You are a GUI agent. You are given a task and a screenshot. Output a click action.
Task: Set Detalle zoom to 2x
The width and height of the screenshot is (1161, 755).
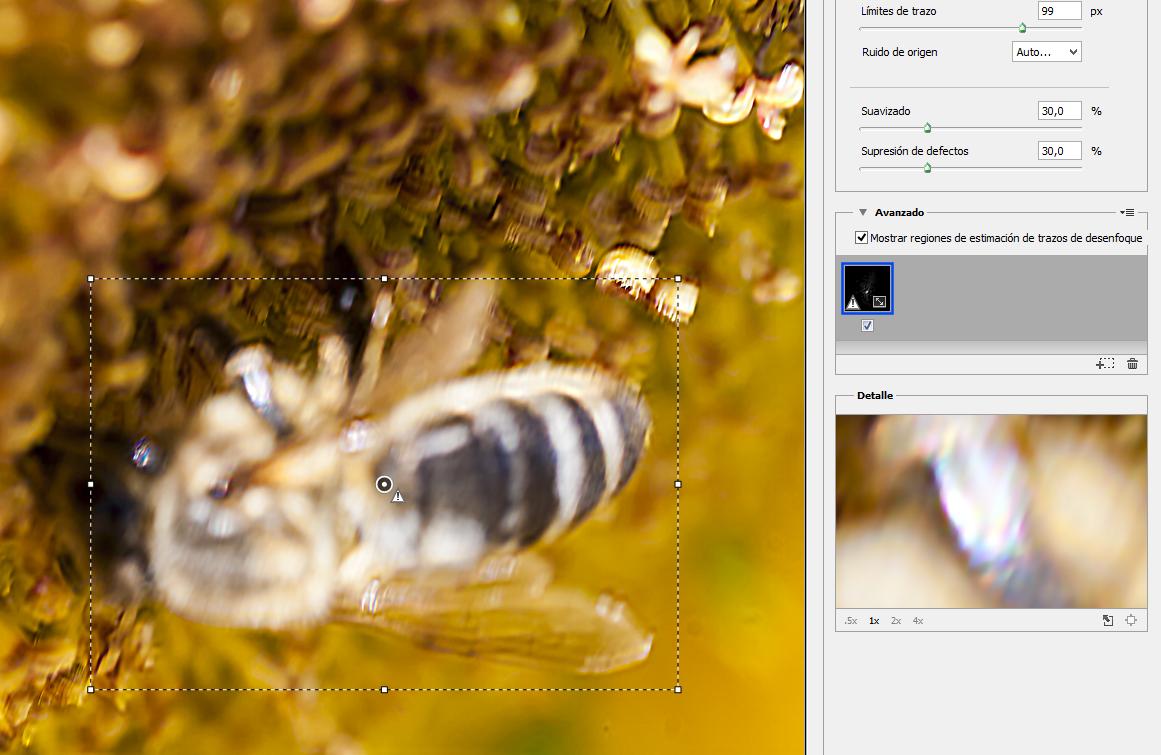pos(896,621)
